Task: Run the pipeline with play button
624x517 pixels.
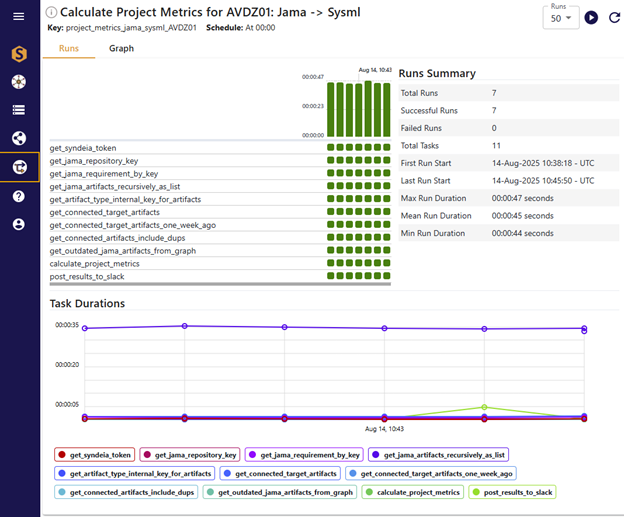Action: click(x=591, y=18)
